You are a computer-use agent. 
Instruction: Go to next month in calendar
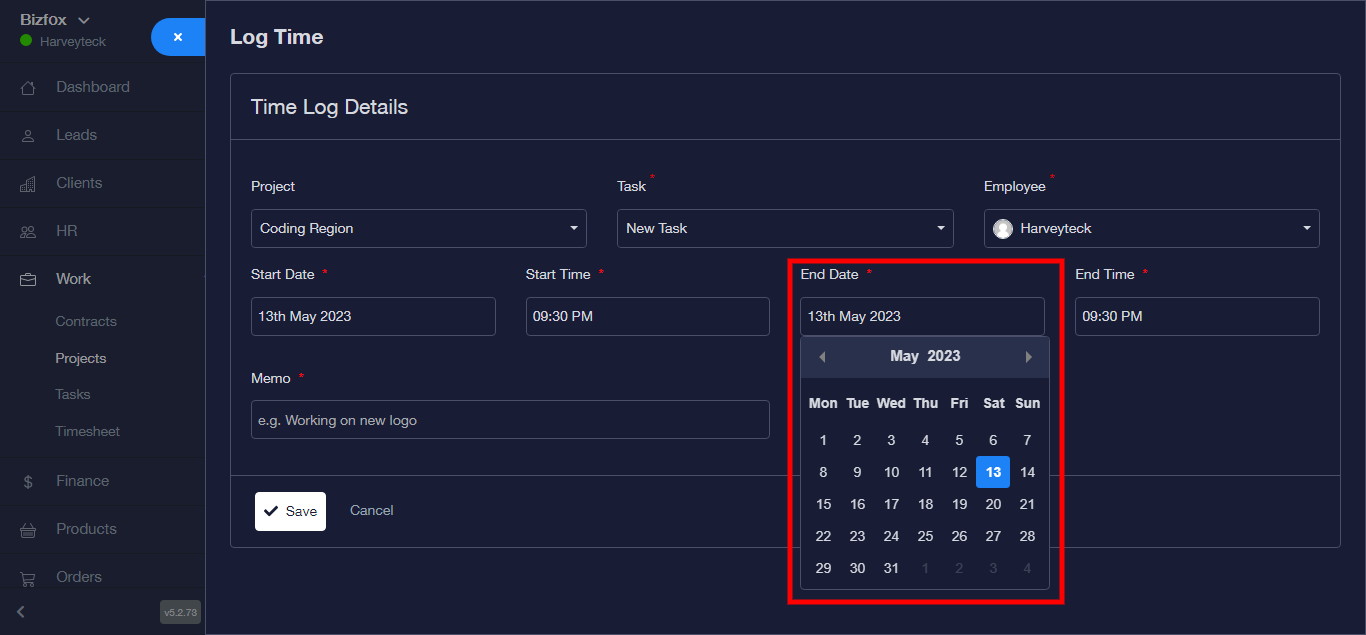coord(1028,357)
